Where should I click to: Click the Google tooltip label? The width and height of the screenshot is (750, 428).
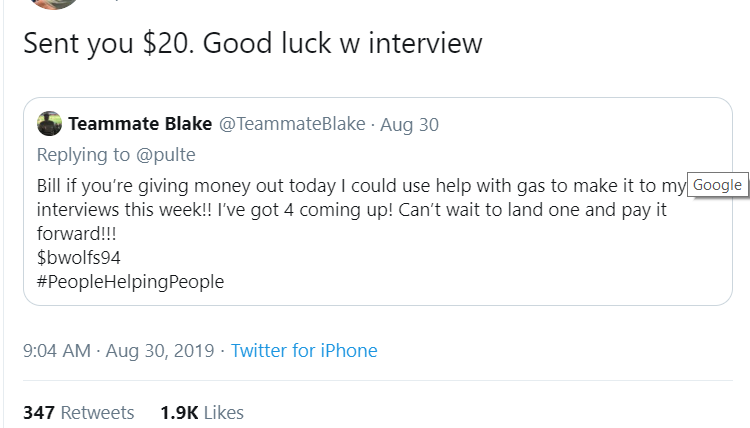tap(717, 184)
